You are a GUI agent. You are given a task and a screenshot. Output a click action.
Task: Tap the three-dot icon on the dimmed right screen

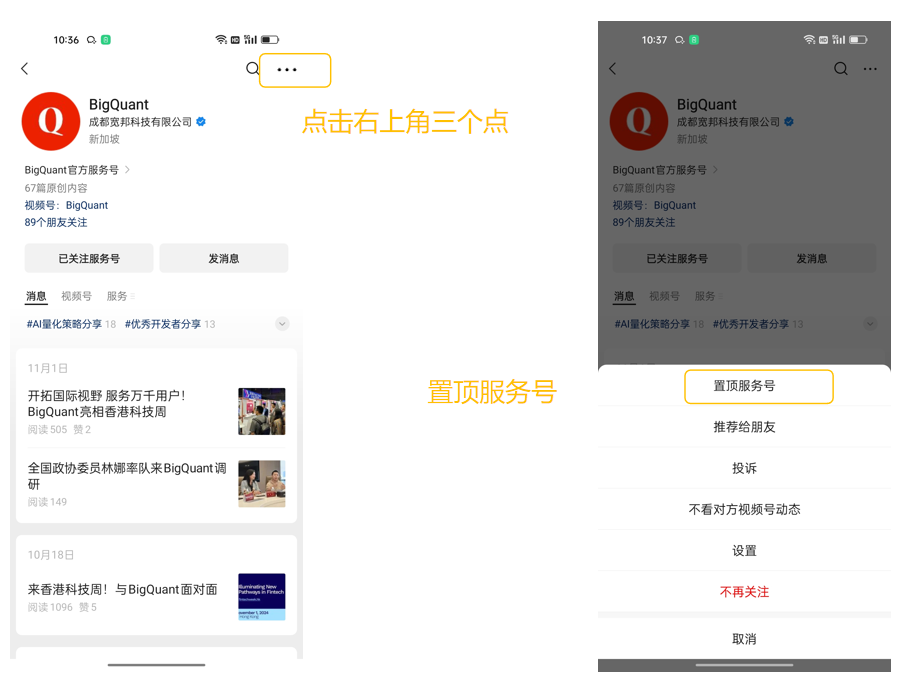(x=870, y=69)
